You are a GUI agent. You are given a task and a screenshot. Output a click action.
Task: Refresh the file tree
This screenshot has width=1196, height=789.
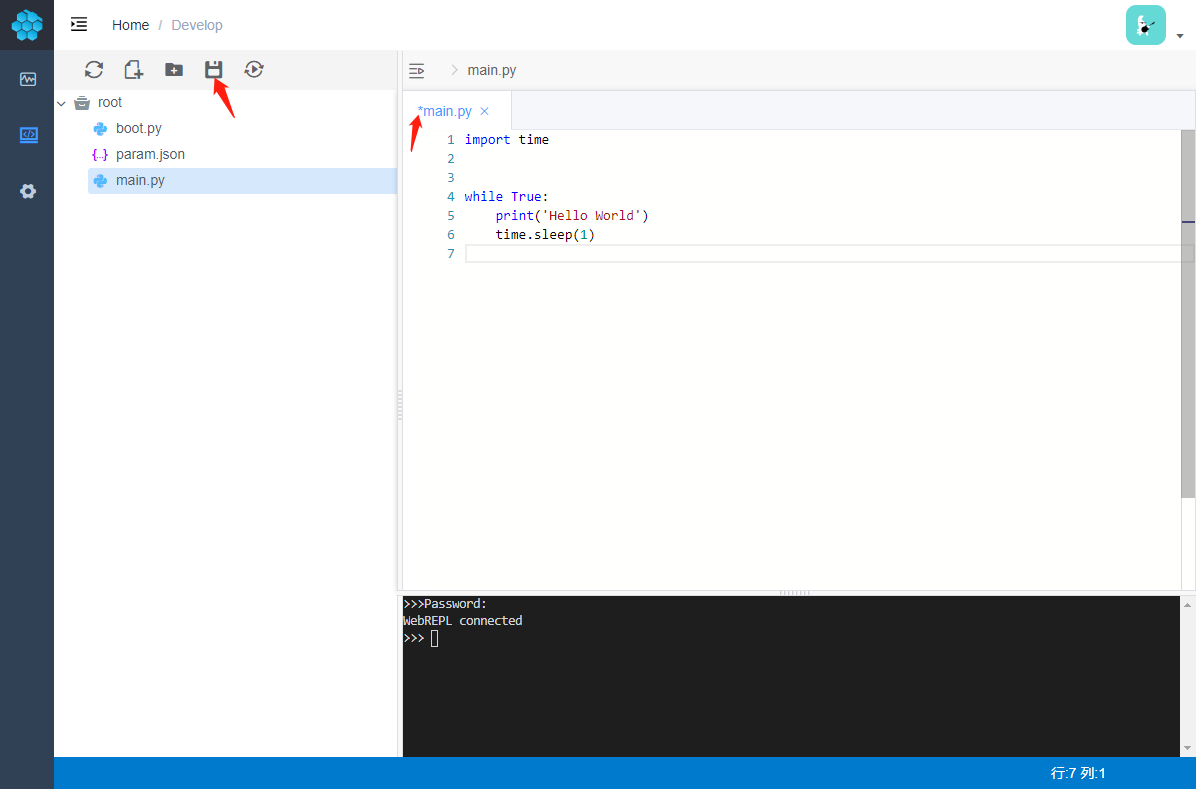(x=94, y=69)
